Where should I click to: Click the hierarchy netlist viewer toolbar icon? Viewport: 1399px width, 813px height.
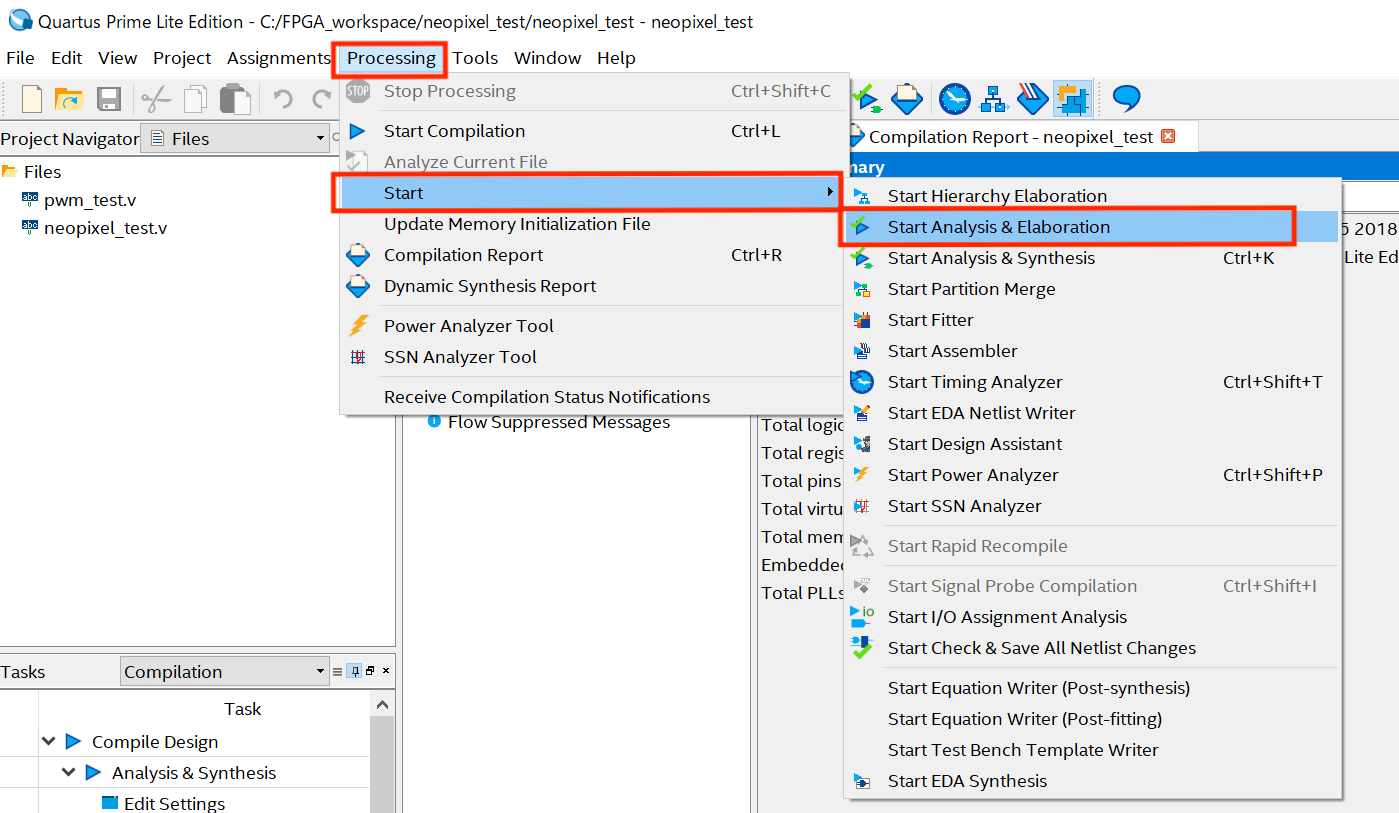tap(993, 99)
